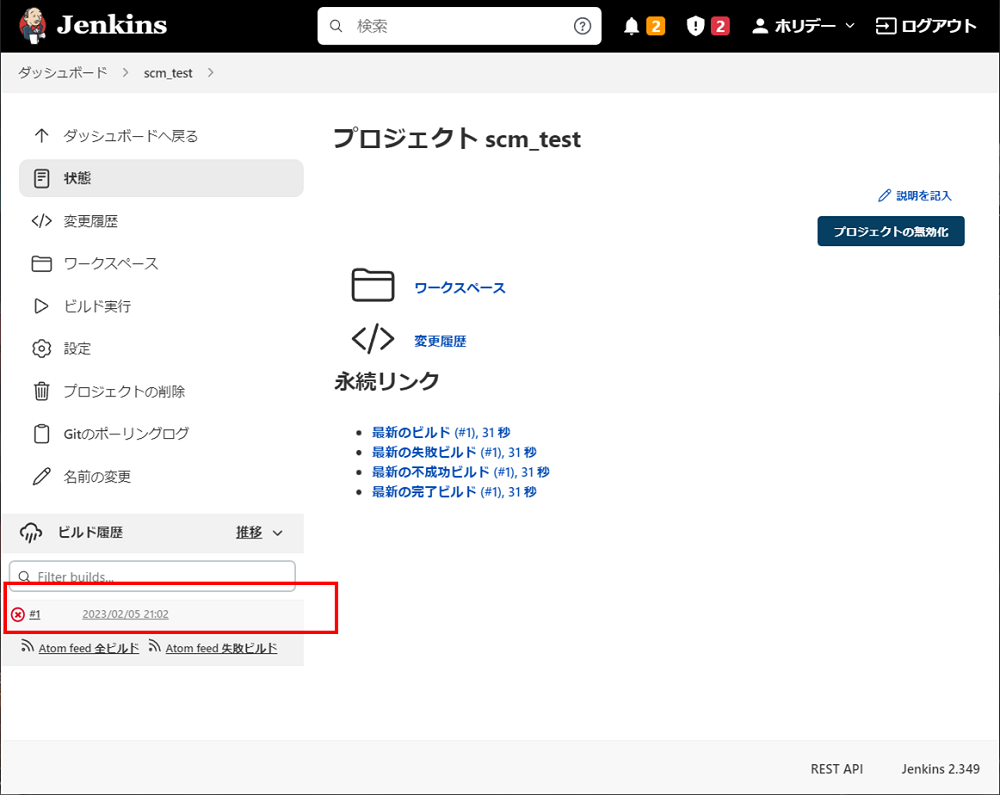Click the ログアウト link text
1000x795 pixels.
click(x=939, y=26)
